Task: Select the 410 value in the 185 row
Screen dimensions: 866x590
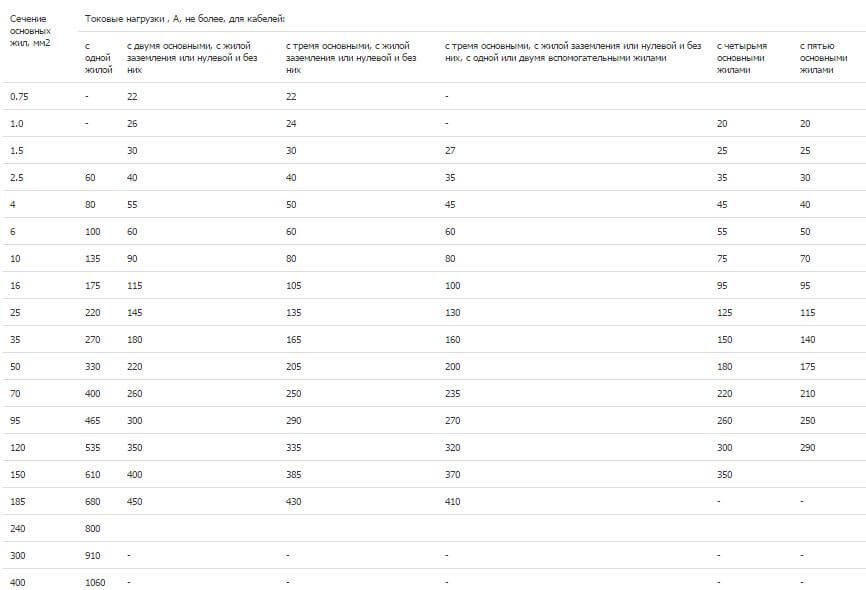Action: 452,501
